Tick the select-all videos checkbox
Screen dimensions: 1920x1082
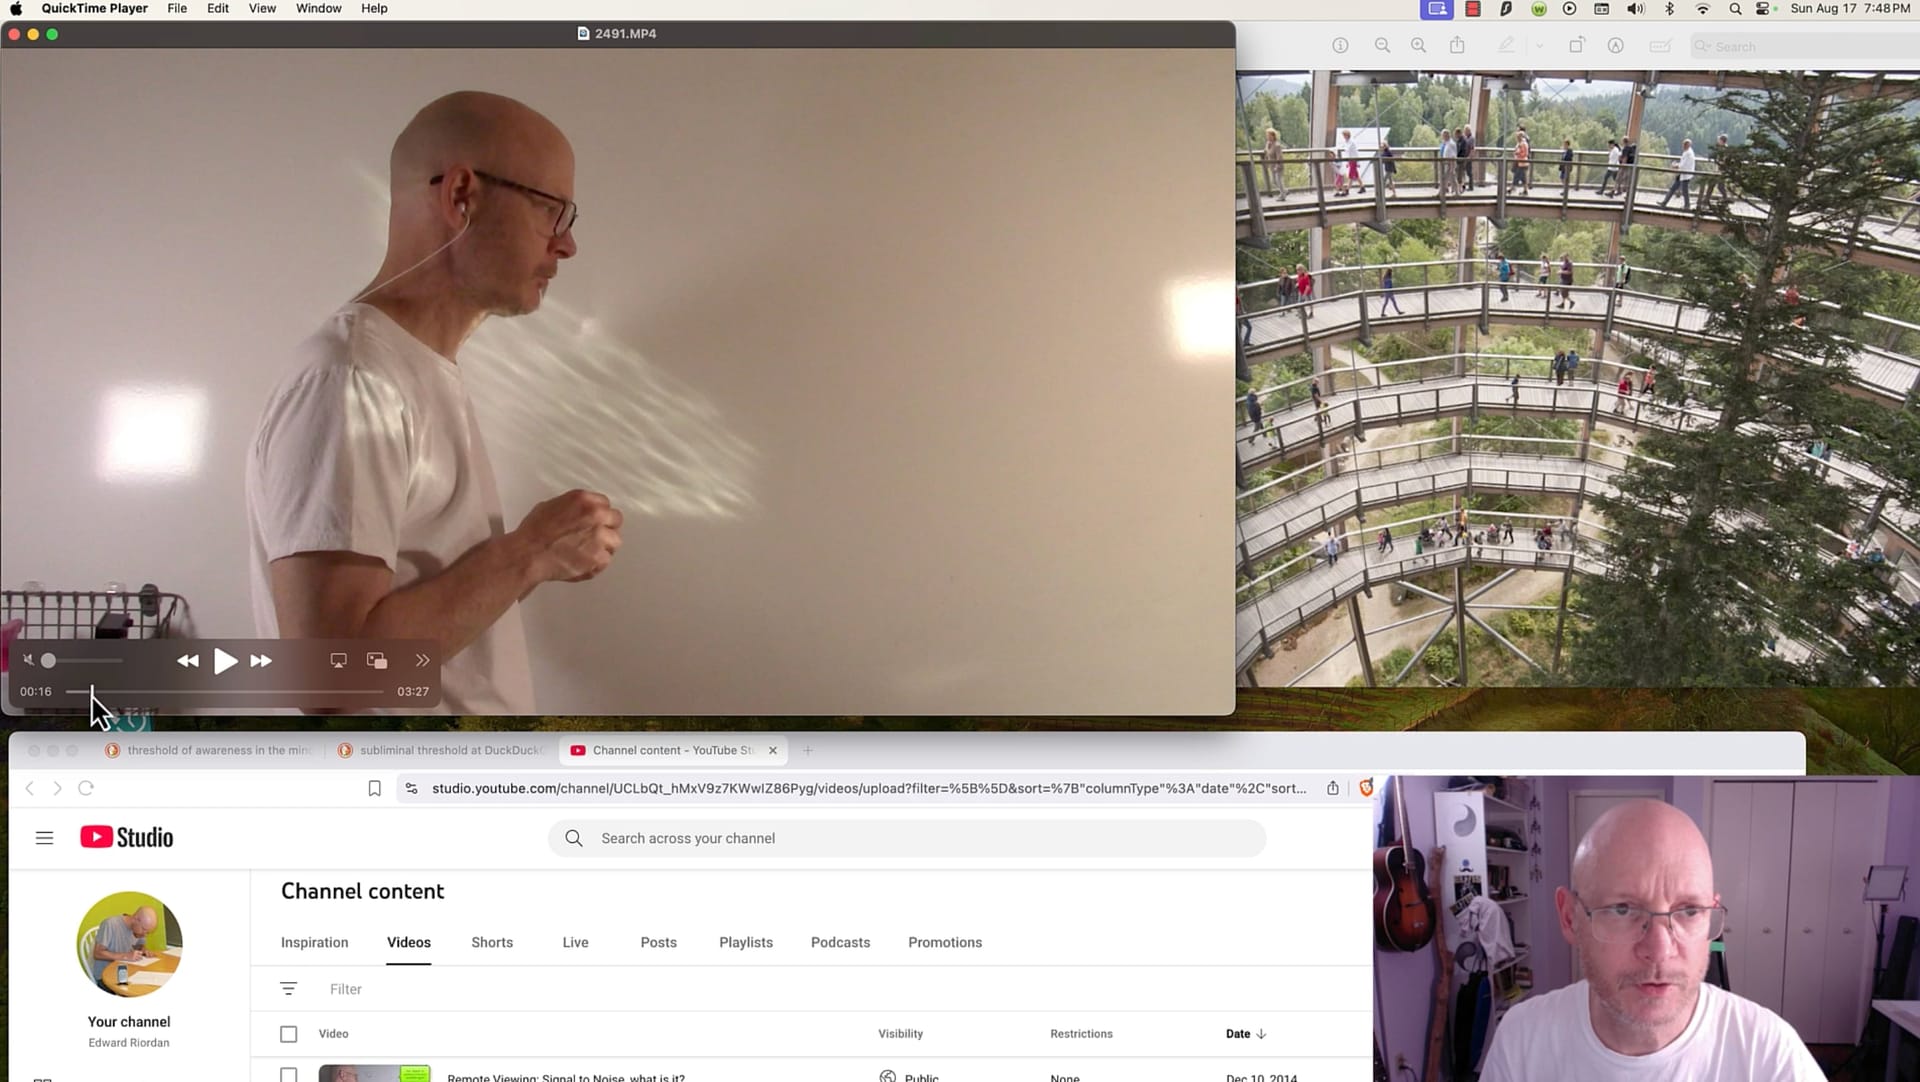289,1034
